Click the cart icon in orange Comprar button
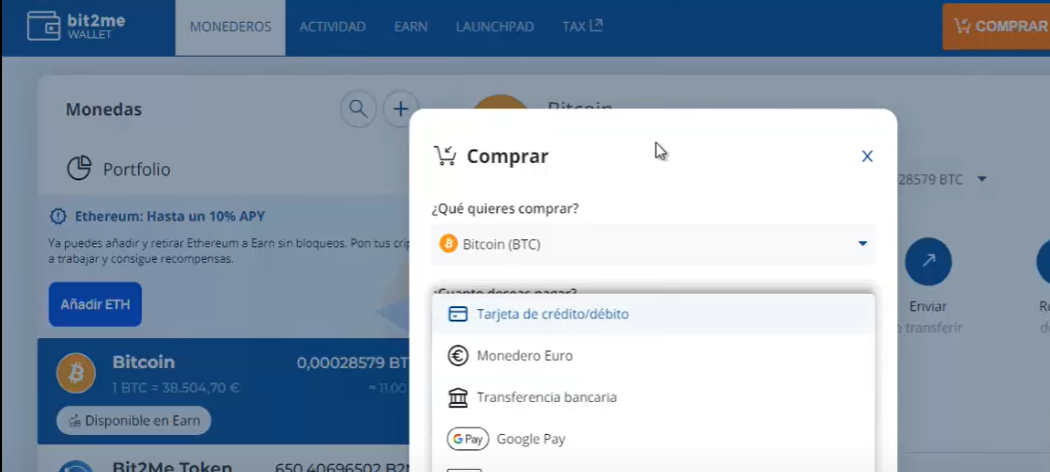 click(962, 26)
